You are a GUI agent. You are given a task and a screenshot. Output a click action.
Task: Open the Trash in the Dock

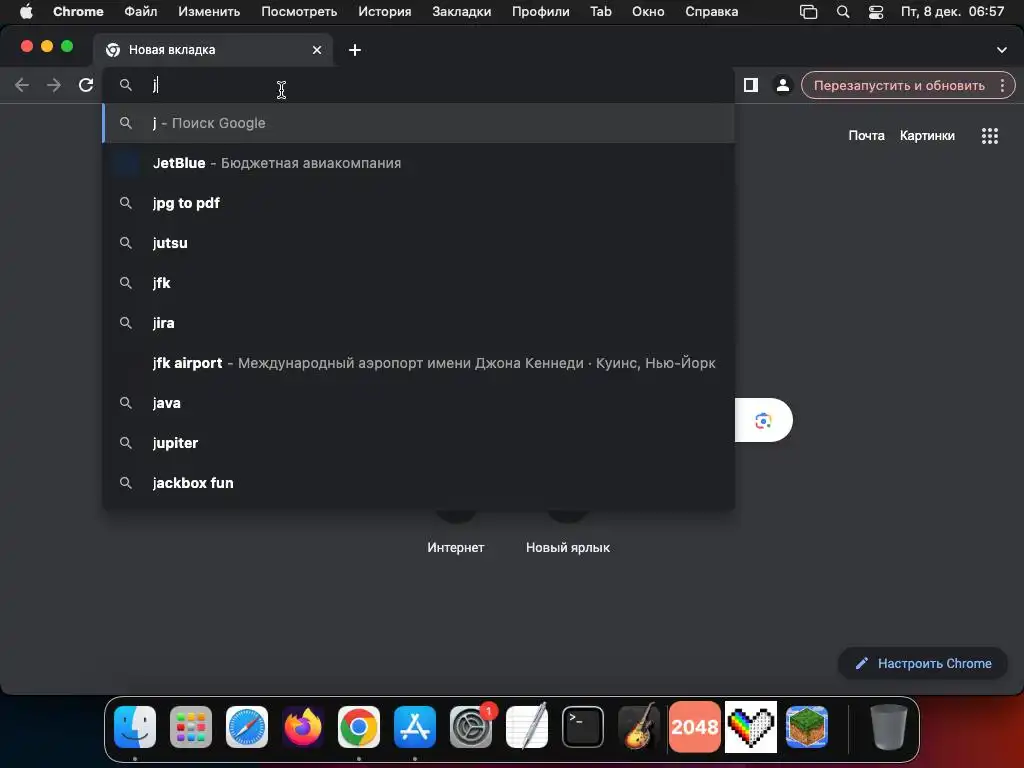(888, 726)
